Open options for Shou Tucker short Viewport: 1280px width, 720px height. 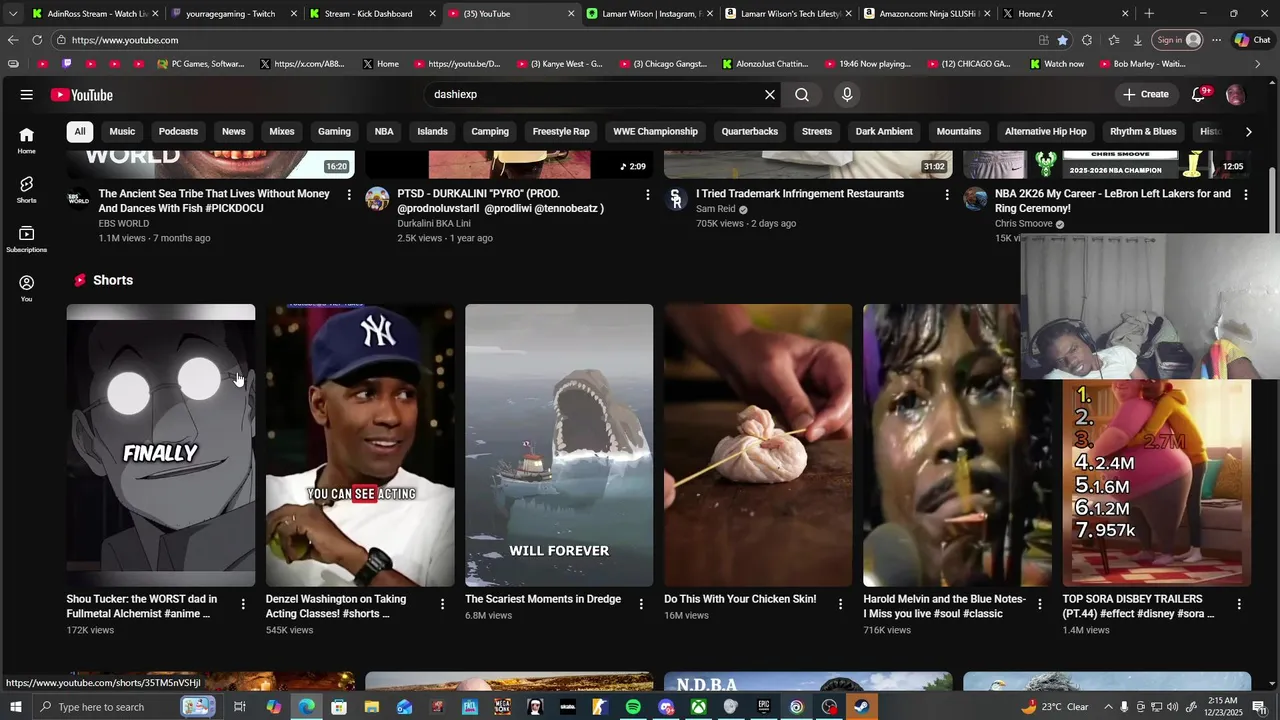[x=243, y=604]
